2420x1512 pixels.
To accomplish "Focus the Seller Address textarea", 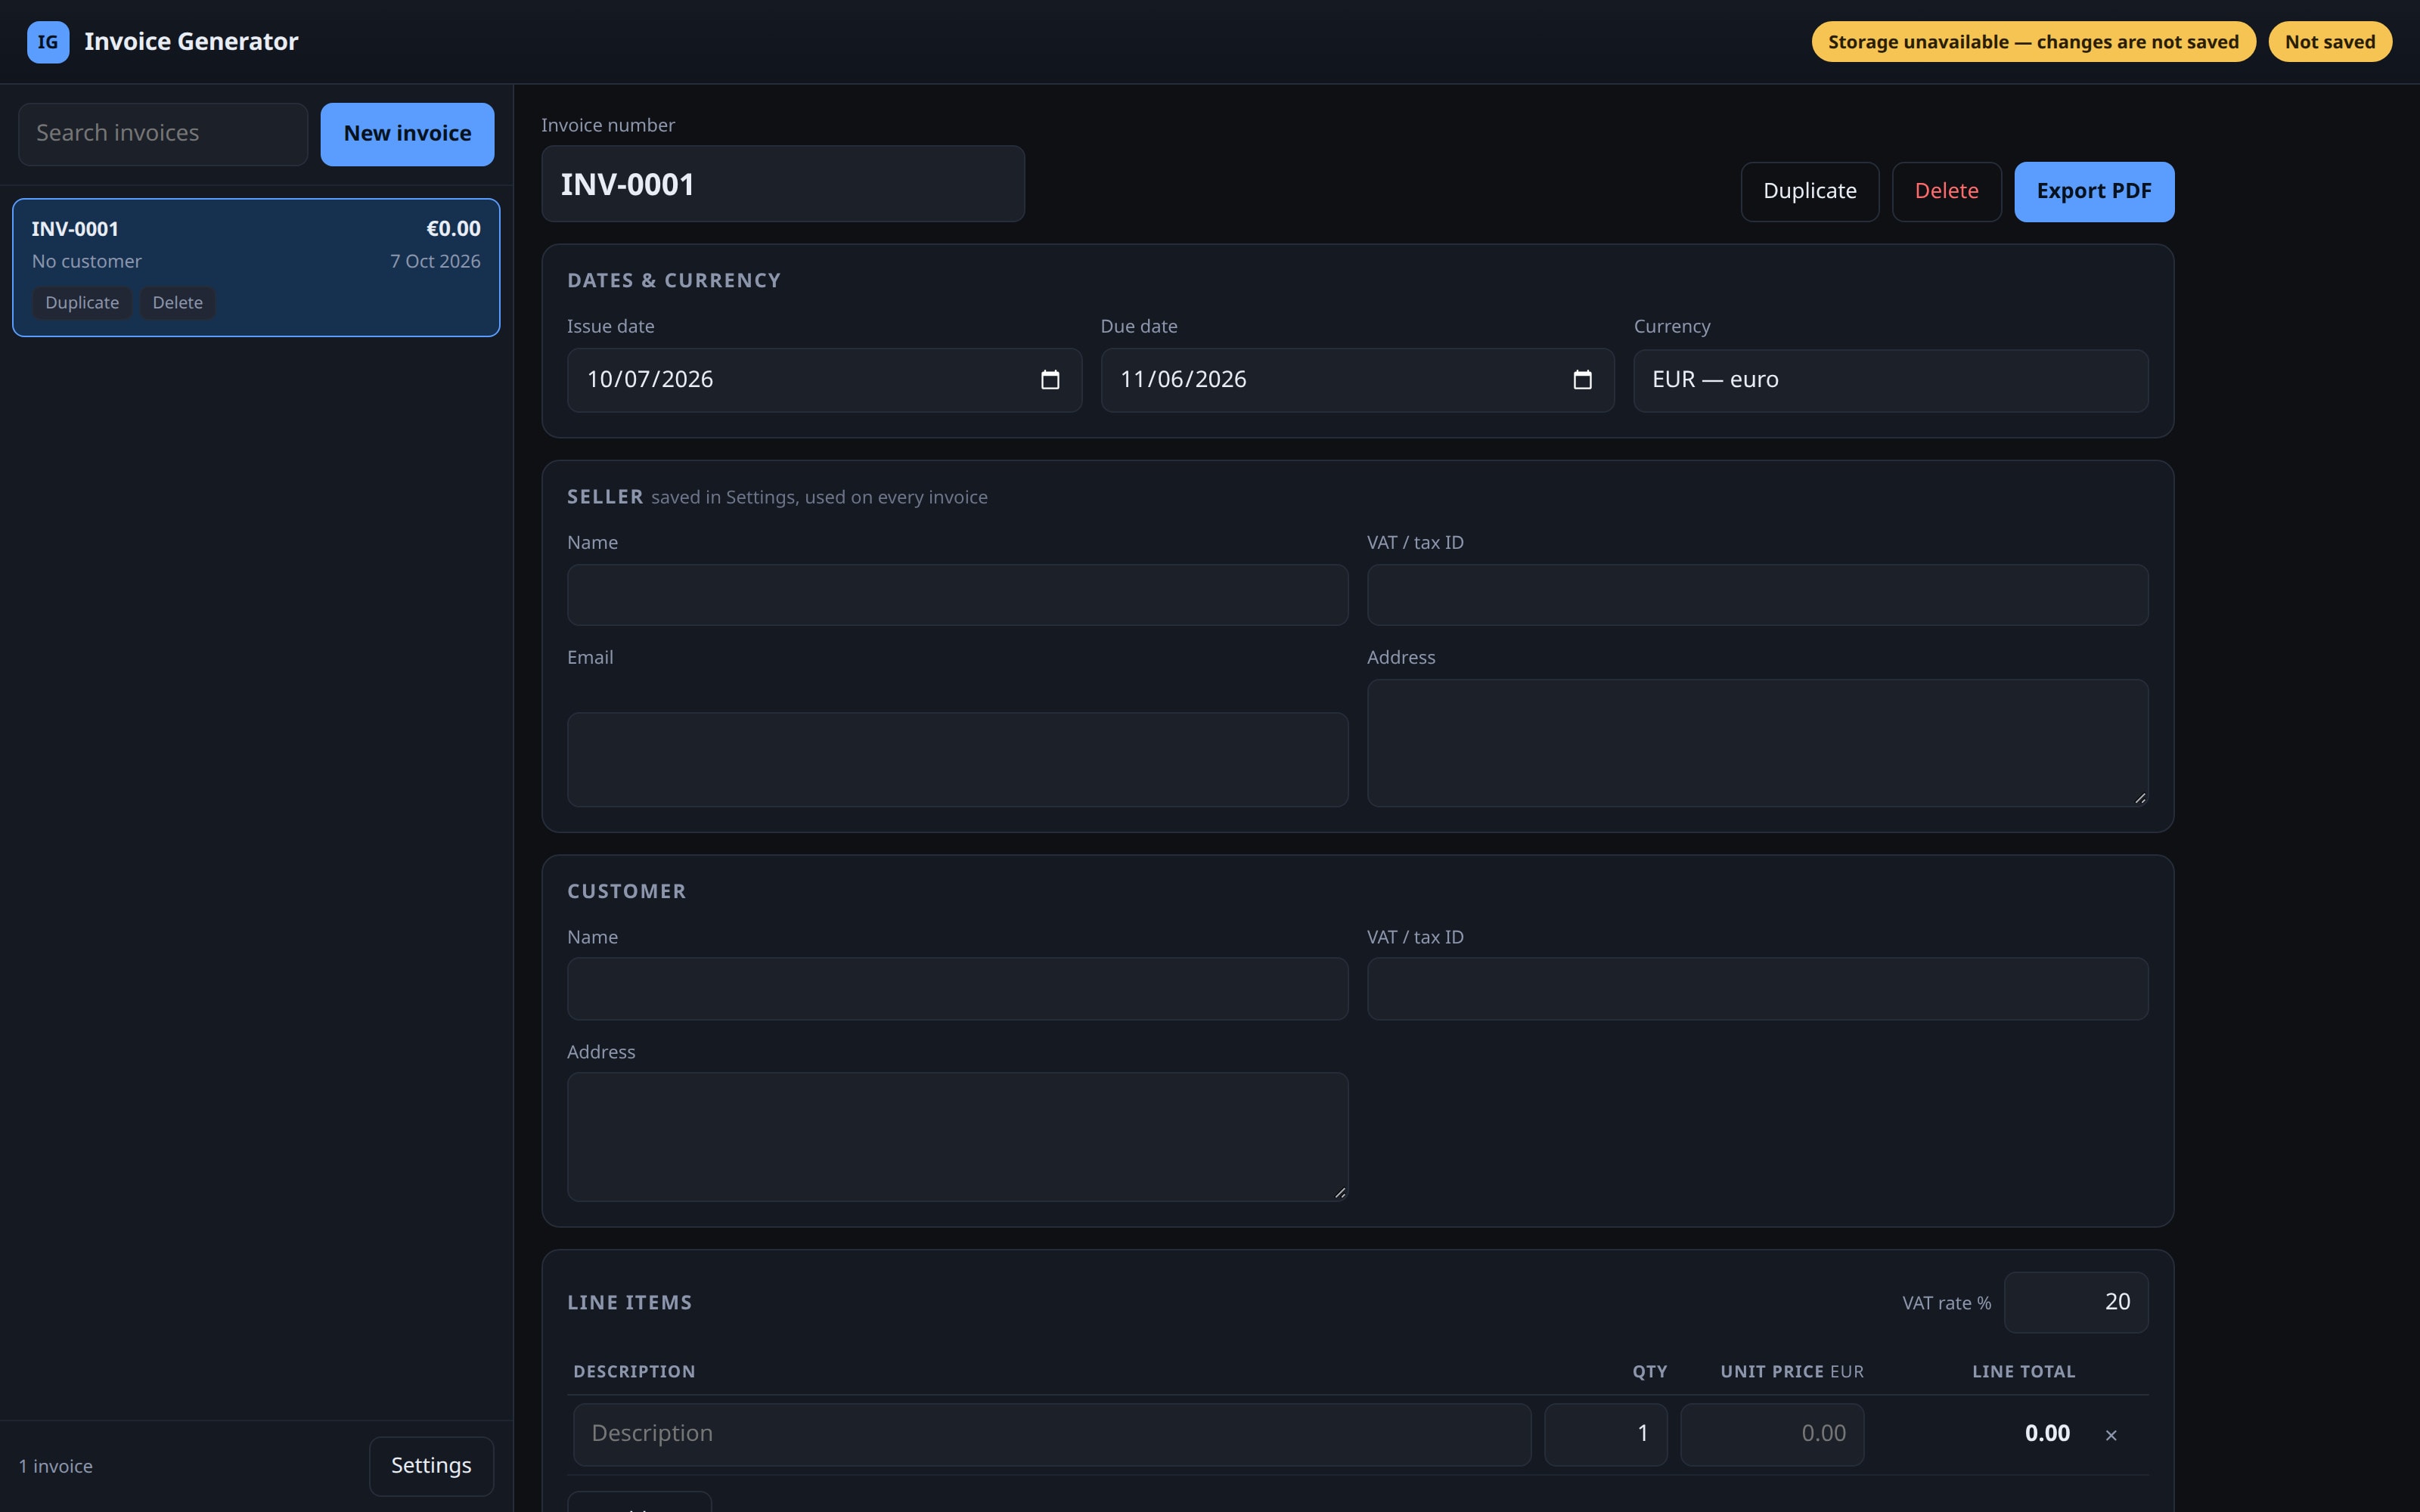I will [x=1757, y=743].
